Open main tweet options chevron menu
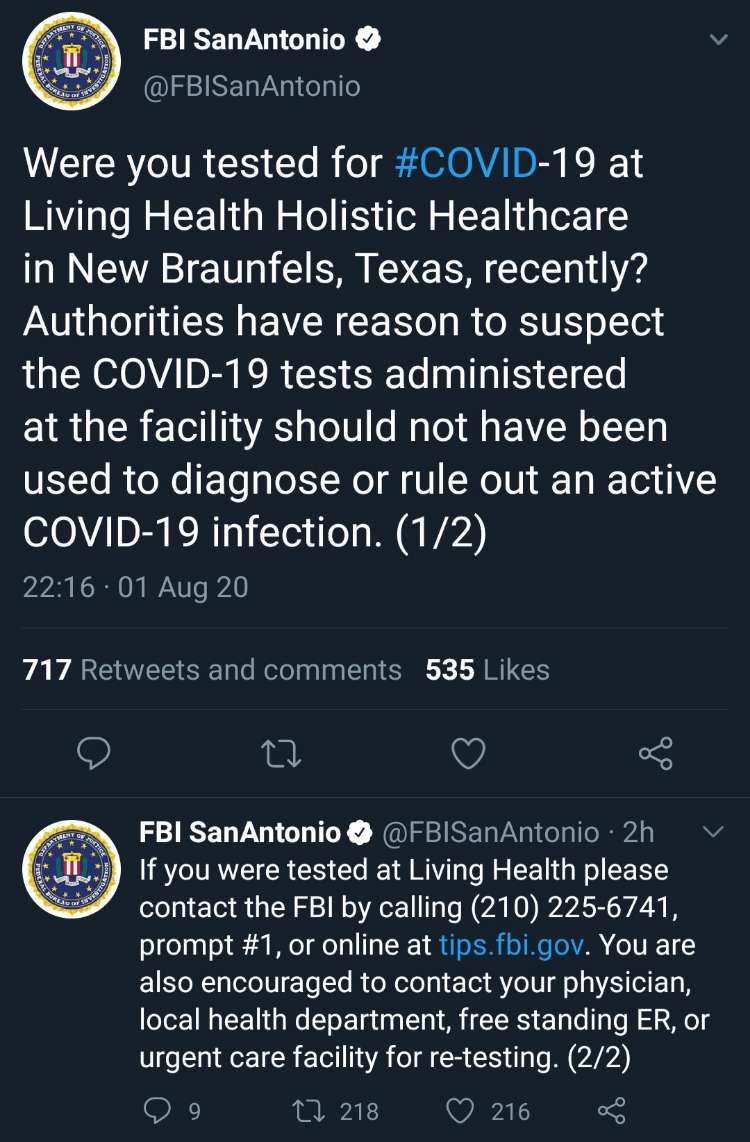This screenshot has width=750, height=1142. pyautogui.click(x=717, y=40)
